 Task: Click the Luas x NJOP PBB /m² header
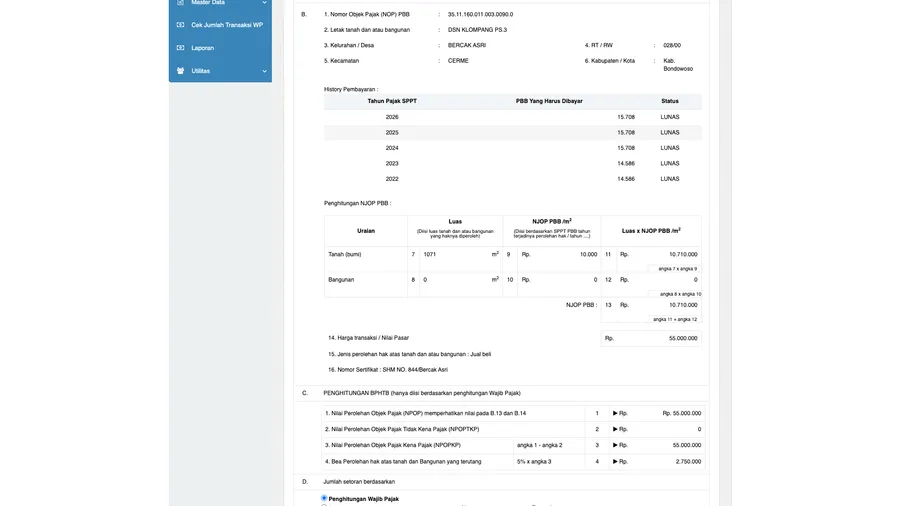coord(651,231)
